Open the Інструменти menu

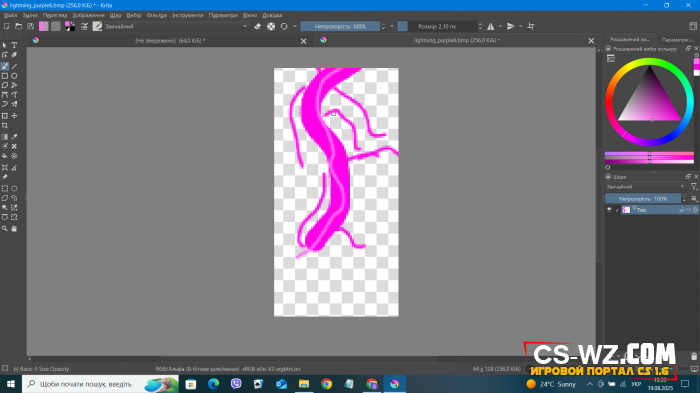(188, 15)
